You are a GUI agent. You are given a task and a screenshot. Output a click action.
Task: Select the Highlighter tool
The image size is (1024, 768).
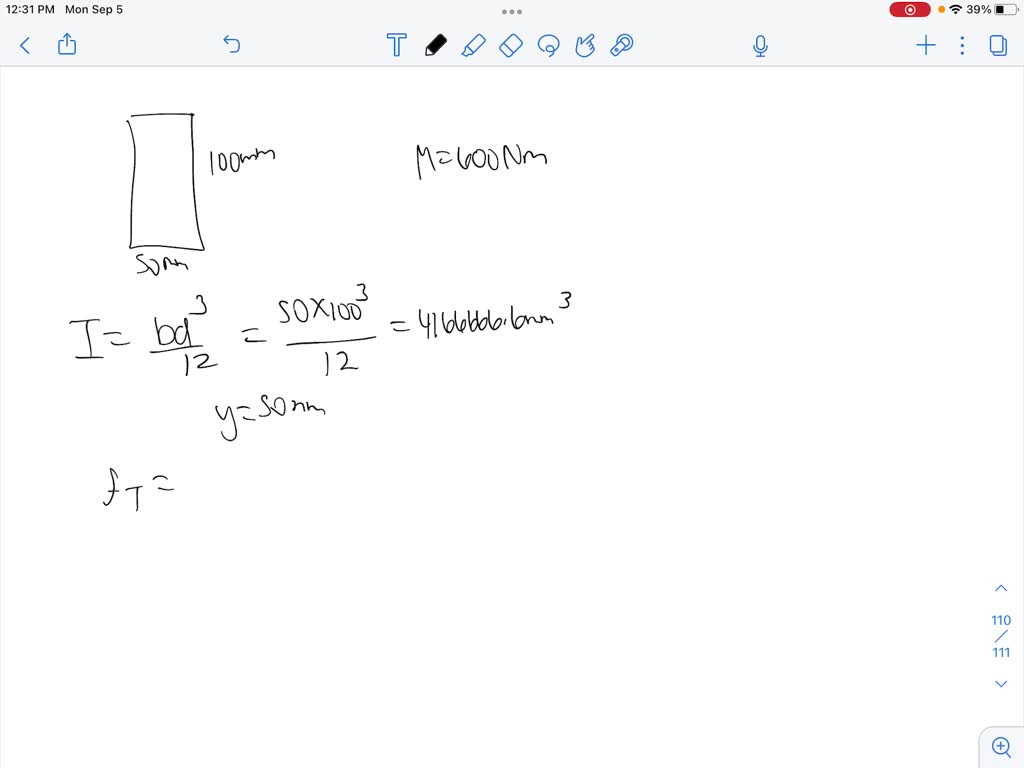click(474, 45)
